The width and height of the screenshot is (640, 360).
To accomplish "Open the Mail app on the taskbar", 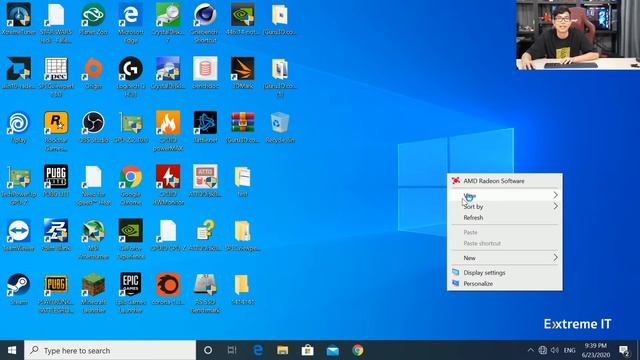I will point(333,350).
